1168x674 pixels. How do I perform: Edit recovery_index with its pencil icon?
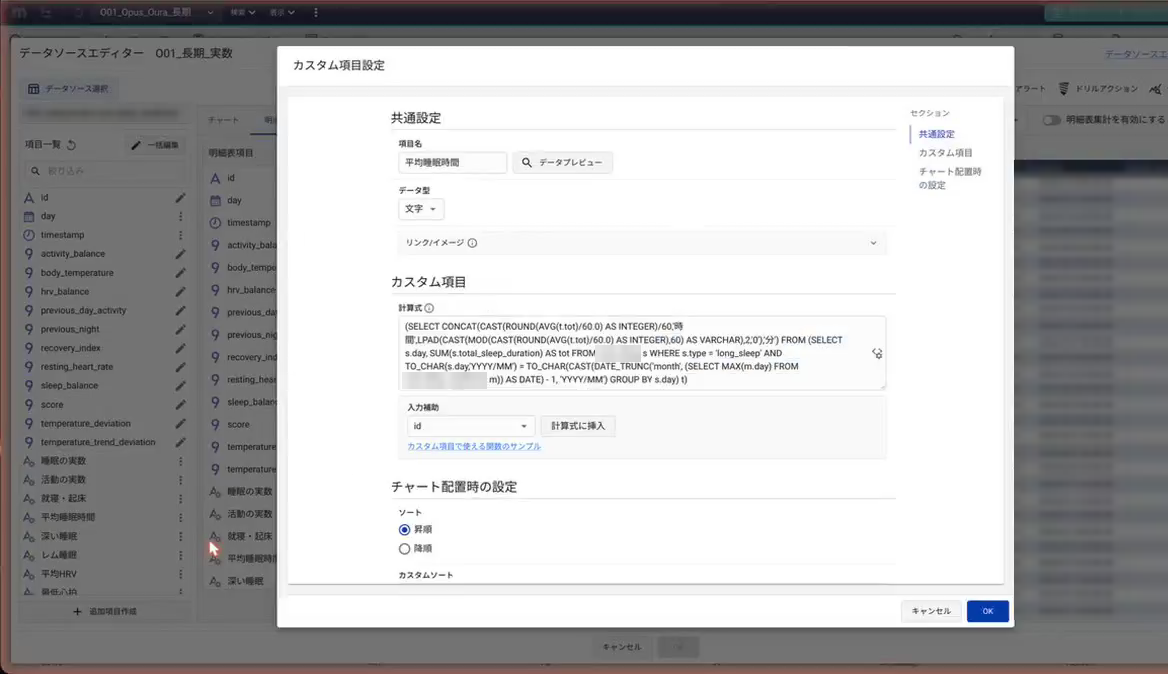click(x=180, y=348)
